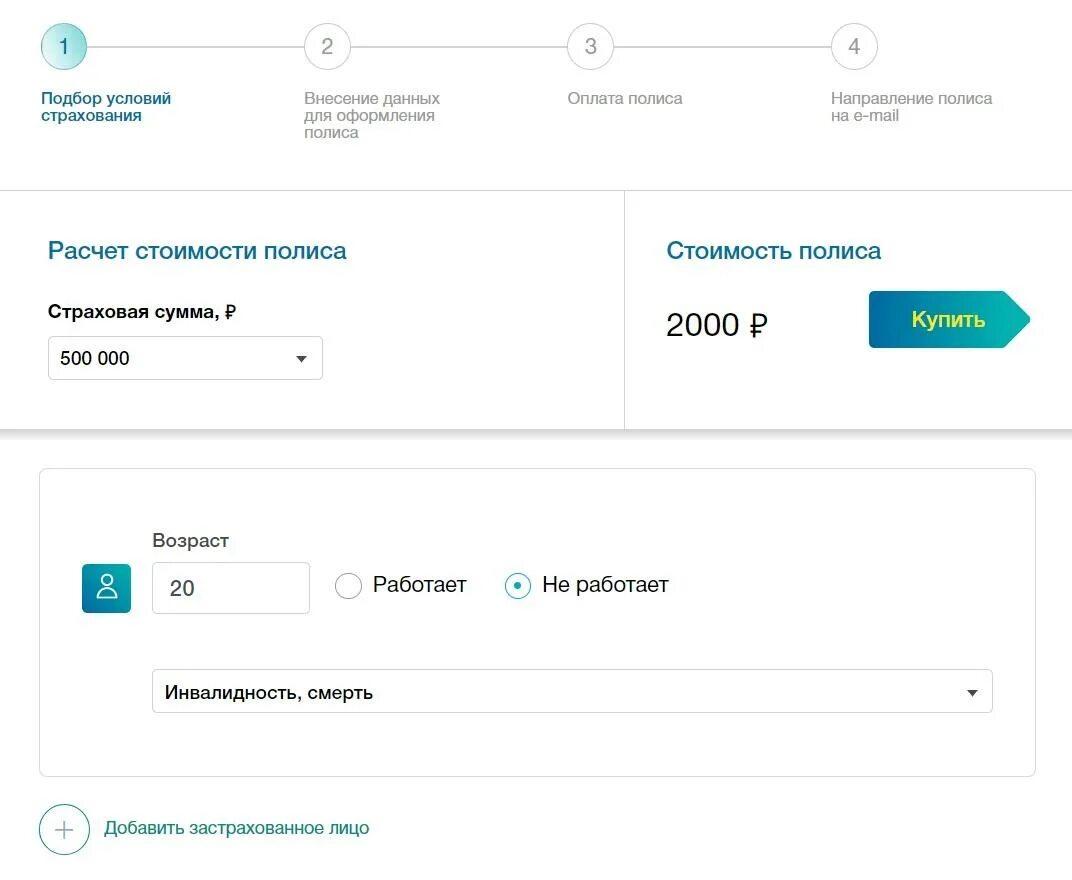Go to "Подбор условий страхования" step
Image resolution: width=1072 pixels, height=880 pixels.
pyautogui.click(x=106, y=107)
